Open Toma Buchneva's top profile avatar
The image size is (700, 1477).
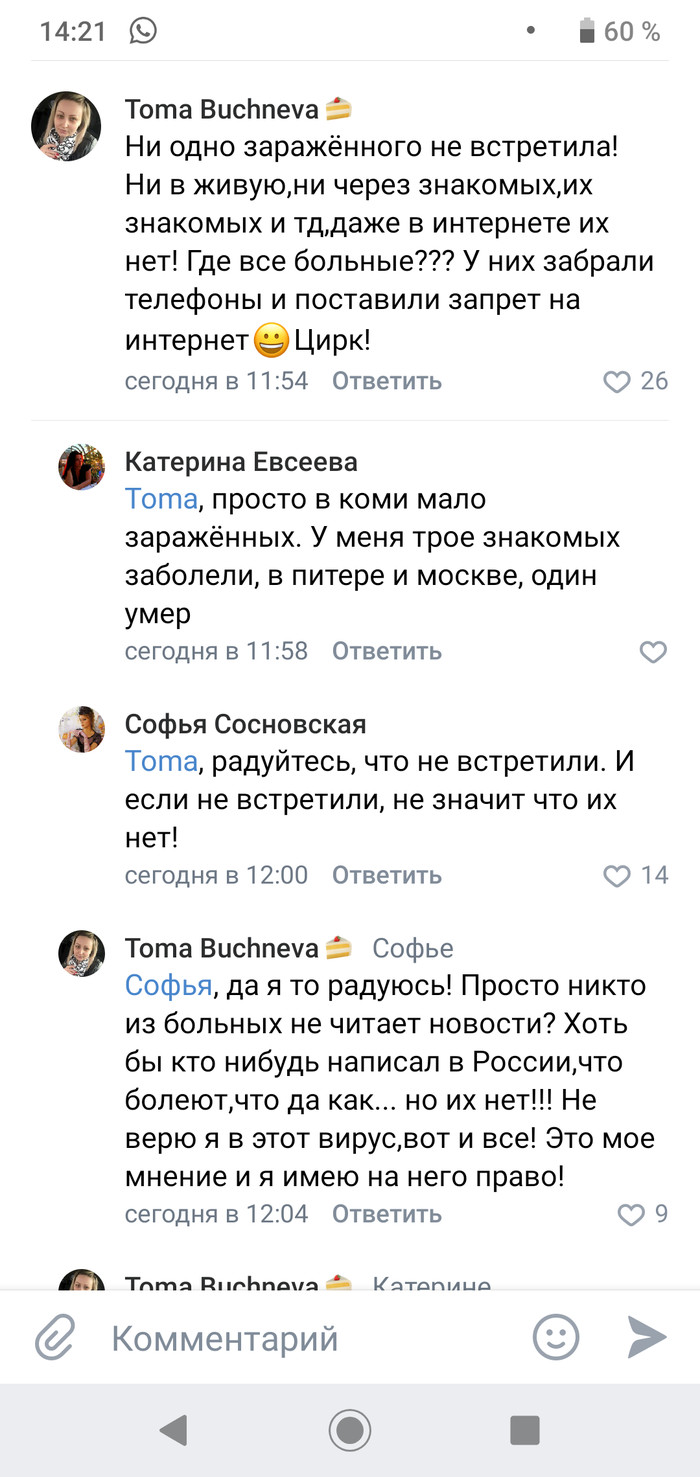point(66,126)
